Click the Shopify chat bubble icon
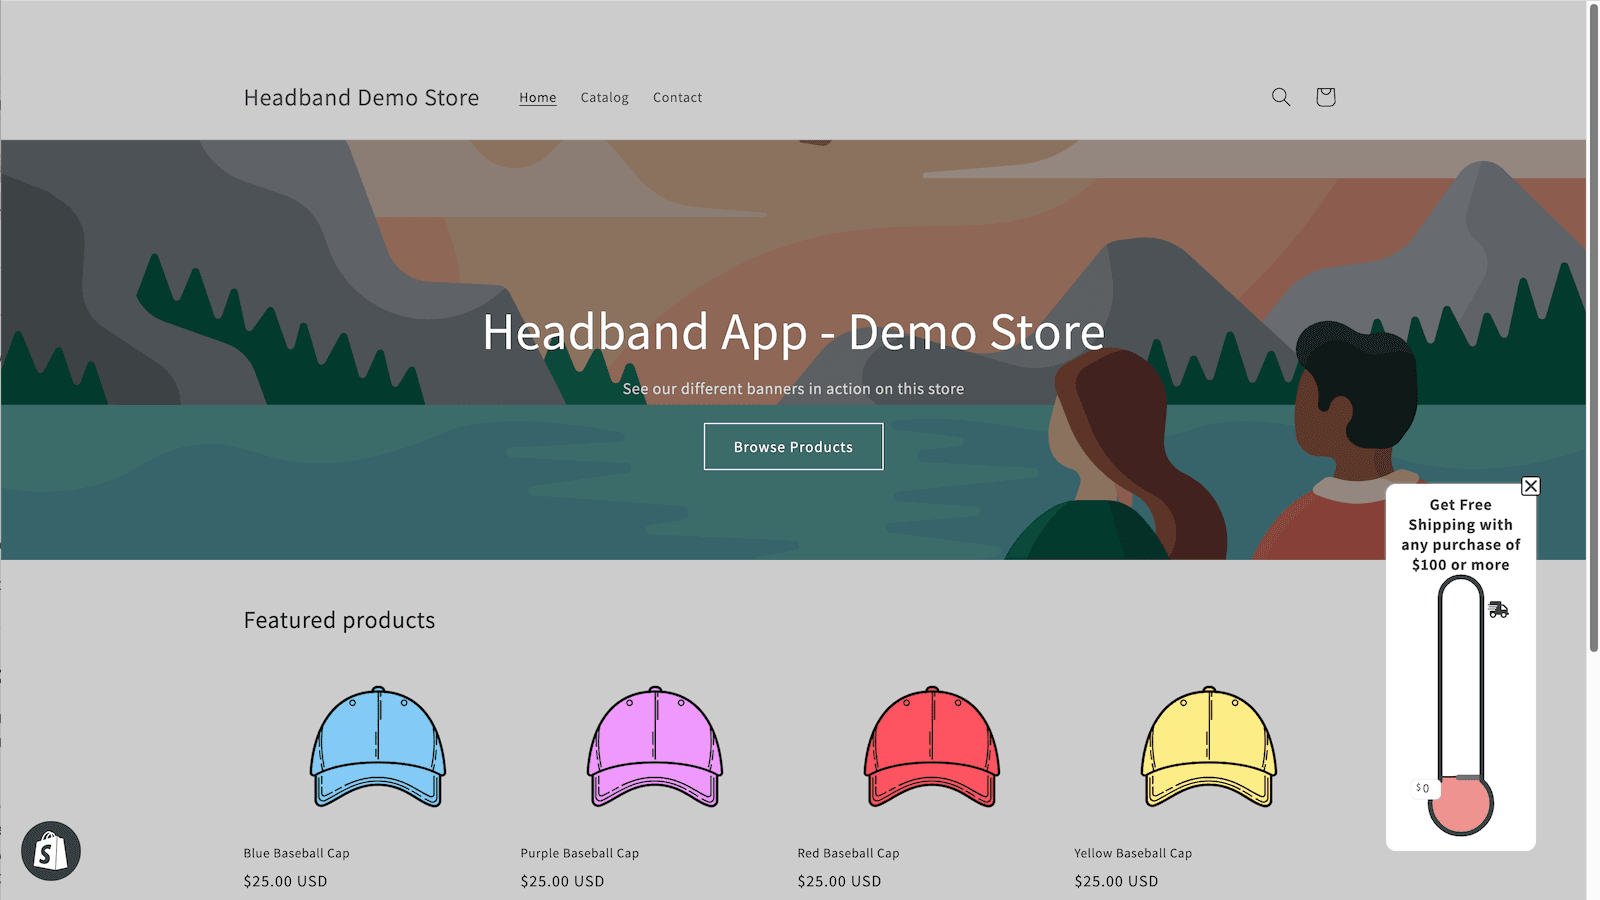This screenshot has height=900, width=1600. tap(51, 850)
